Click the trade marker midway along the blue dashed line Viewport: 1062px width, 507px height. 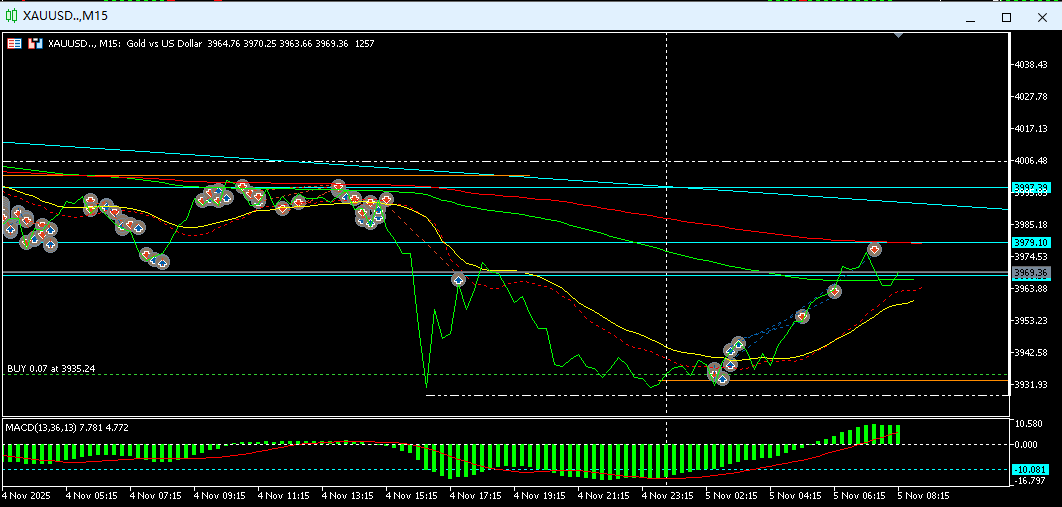[x=802, y=315]
